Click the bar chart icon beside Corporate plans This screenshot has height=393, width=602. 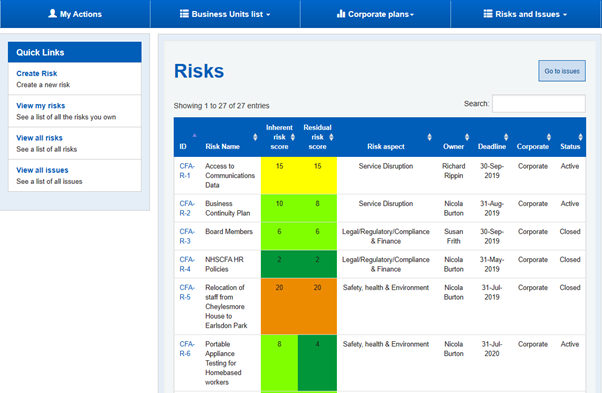(341, 14)
